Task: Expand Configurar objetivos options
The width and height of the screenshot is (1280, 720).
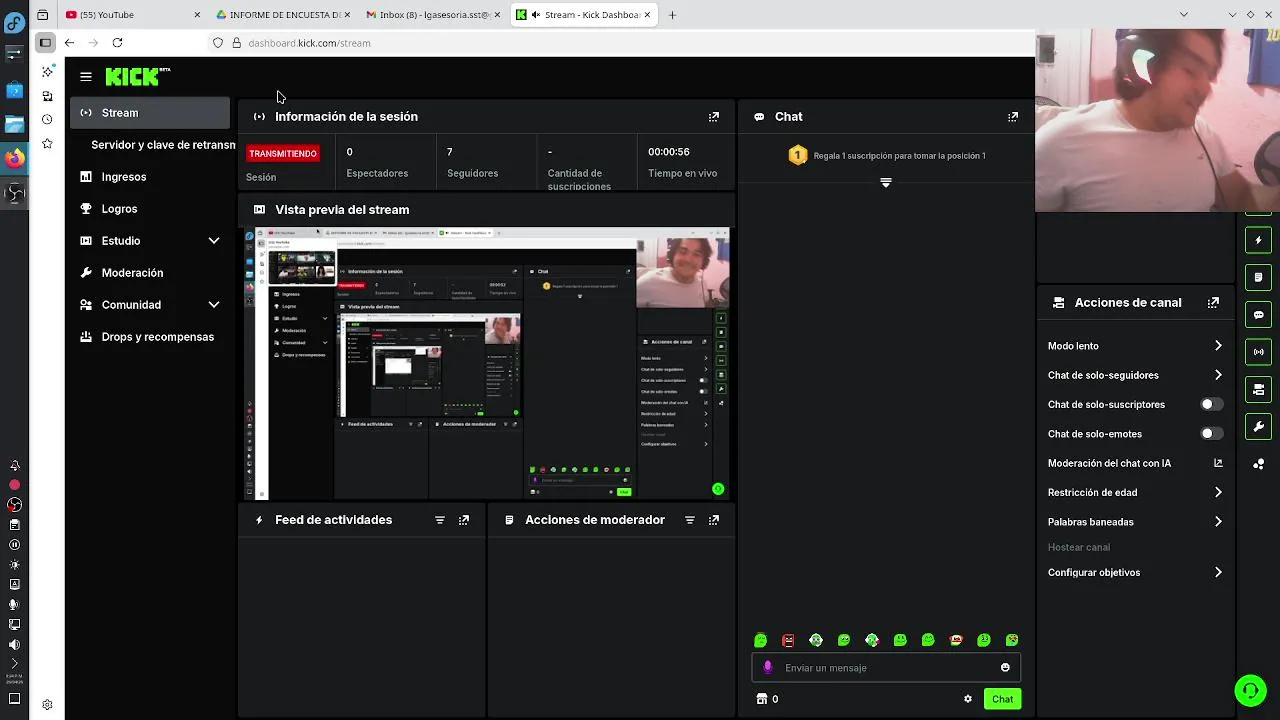Action: 1218,573
